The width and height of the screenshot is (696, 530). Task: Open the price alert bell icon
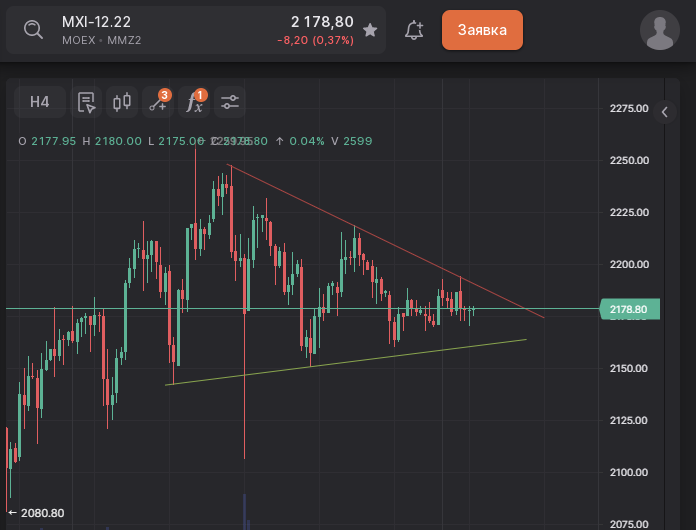tap(414, 30)
